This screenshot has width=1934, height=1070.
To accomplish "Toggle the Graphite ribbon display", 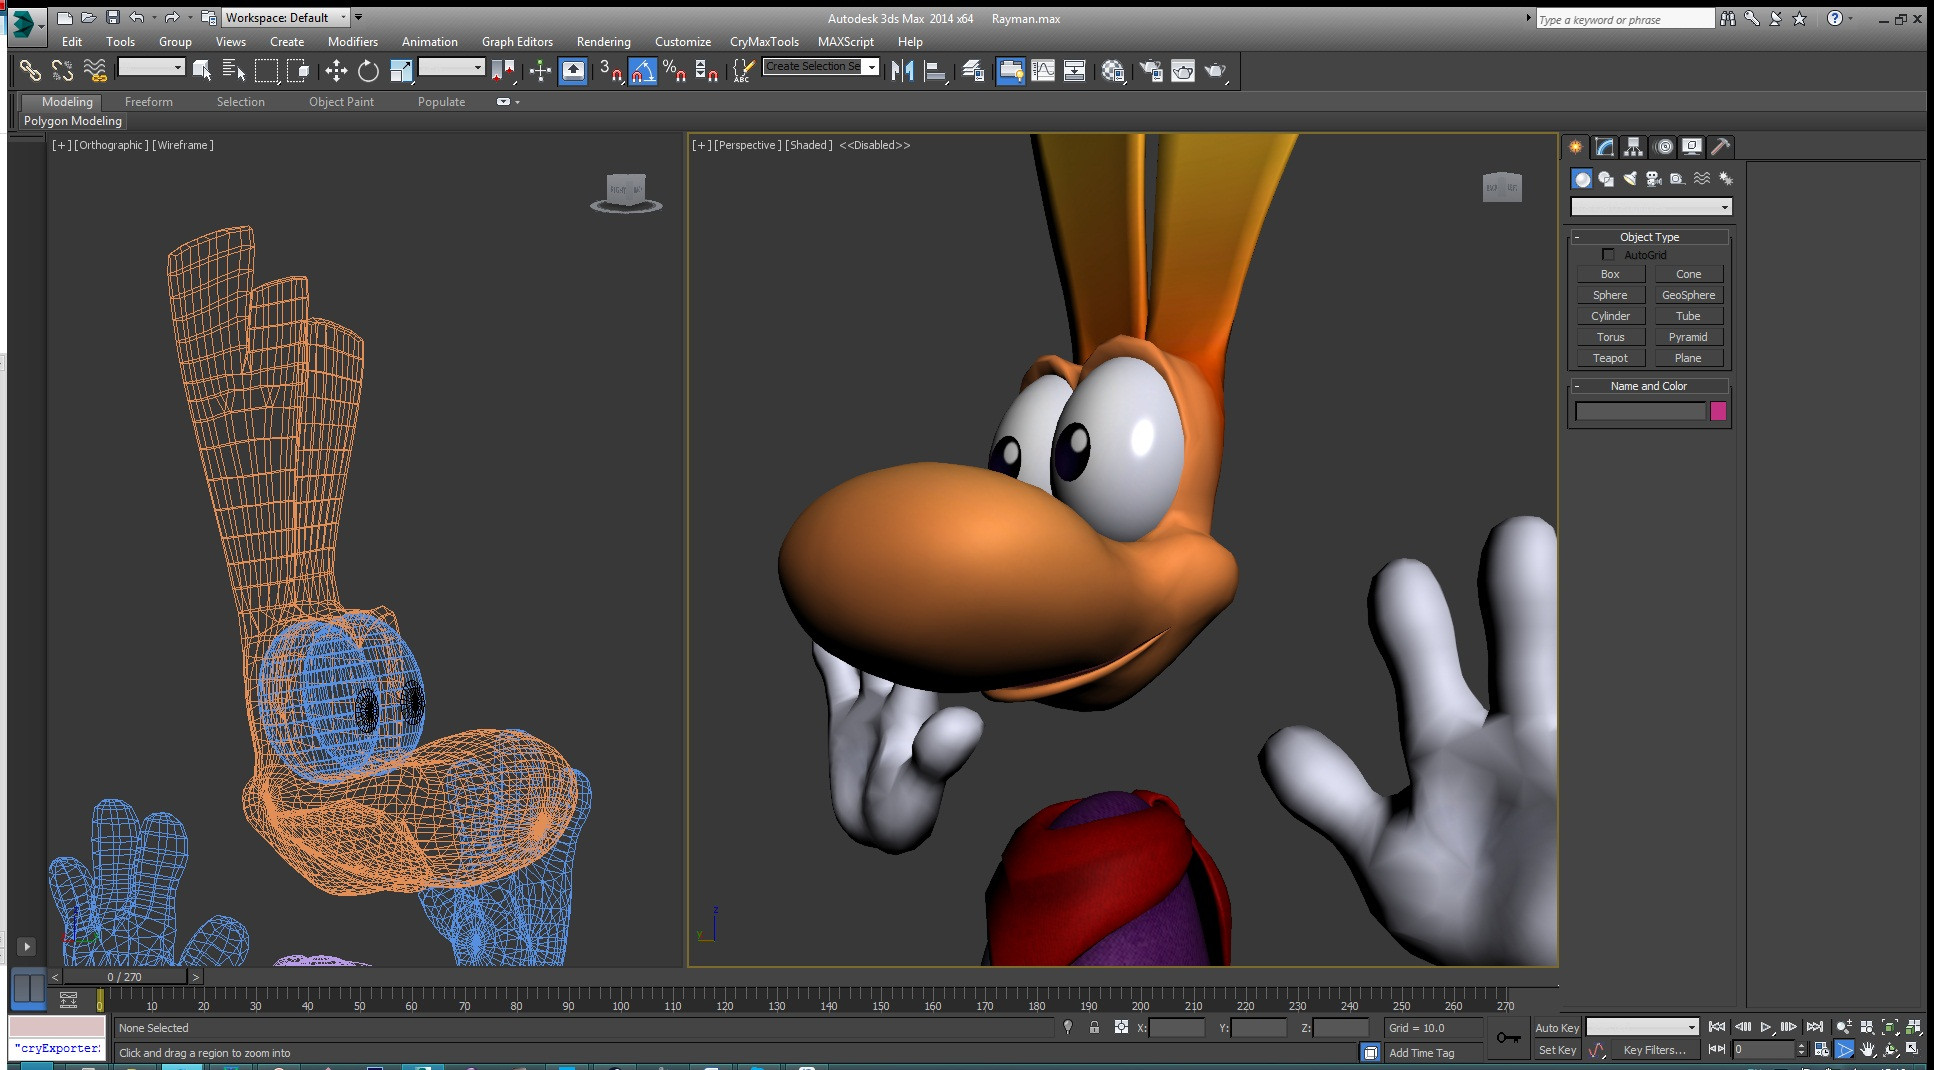I will pyautogui.click(x=1011, y=70).
